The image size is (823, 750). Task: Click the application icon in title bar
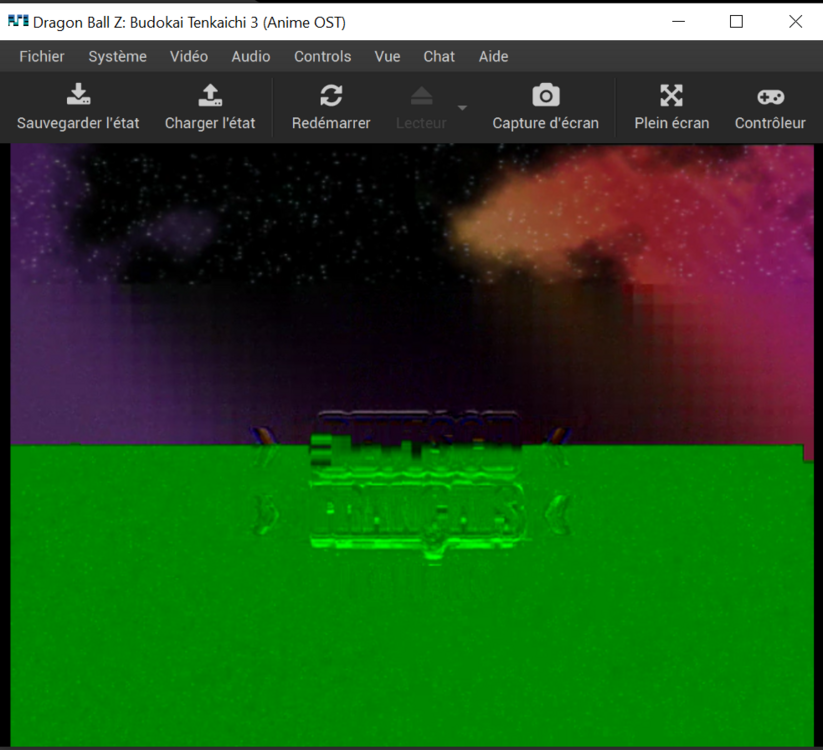pyautogui.click(x=18, y=21)
